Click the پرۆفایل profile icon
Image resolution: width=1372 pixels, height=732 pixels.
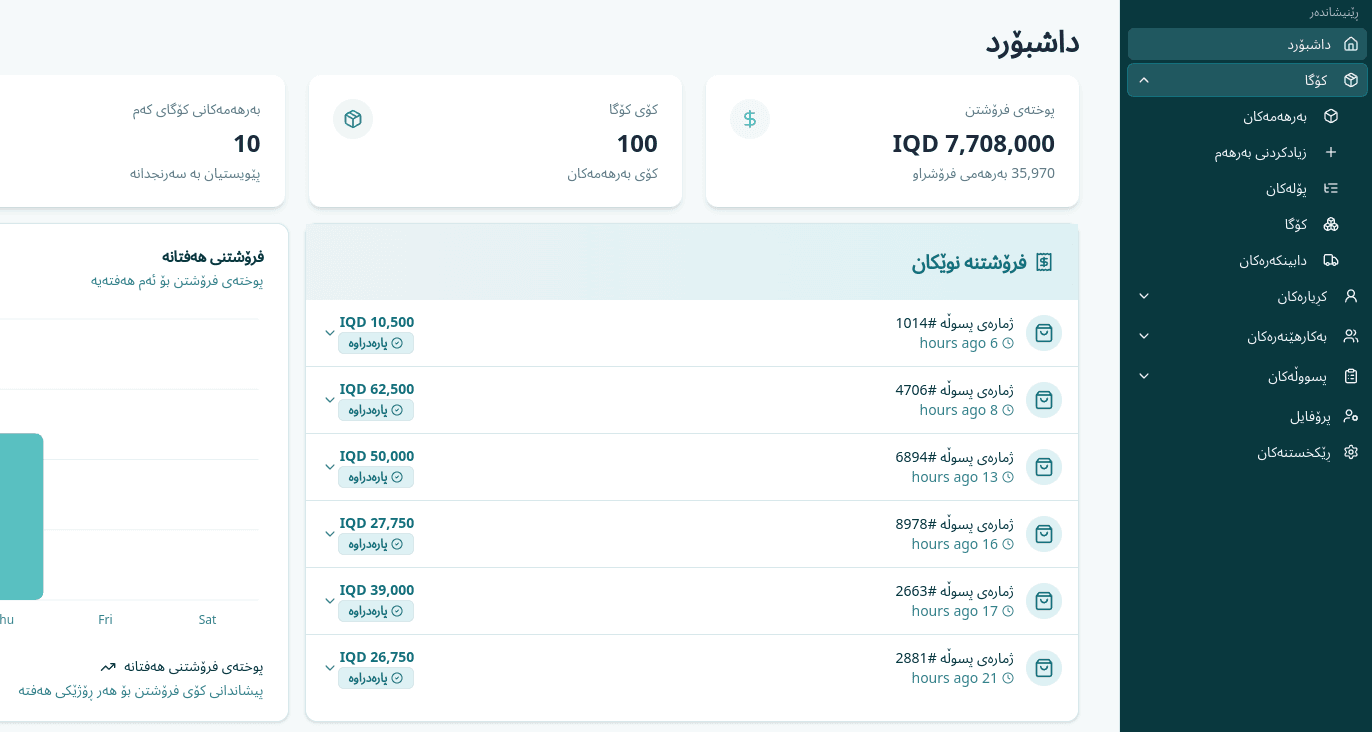coord(1350,416)
